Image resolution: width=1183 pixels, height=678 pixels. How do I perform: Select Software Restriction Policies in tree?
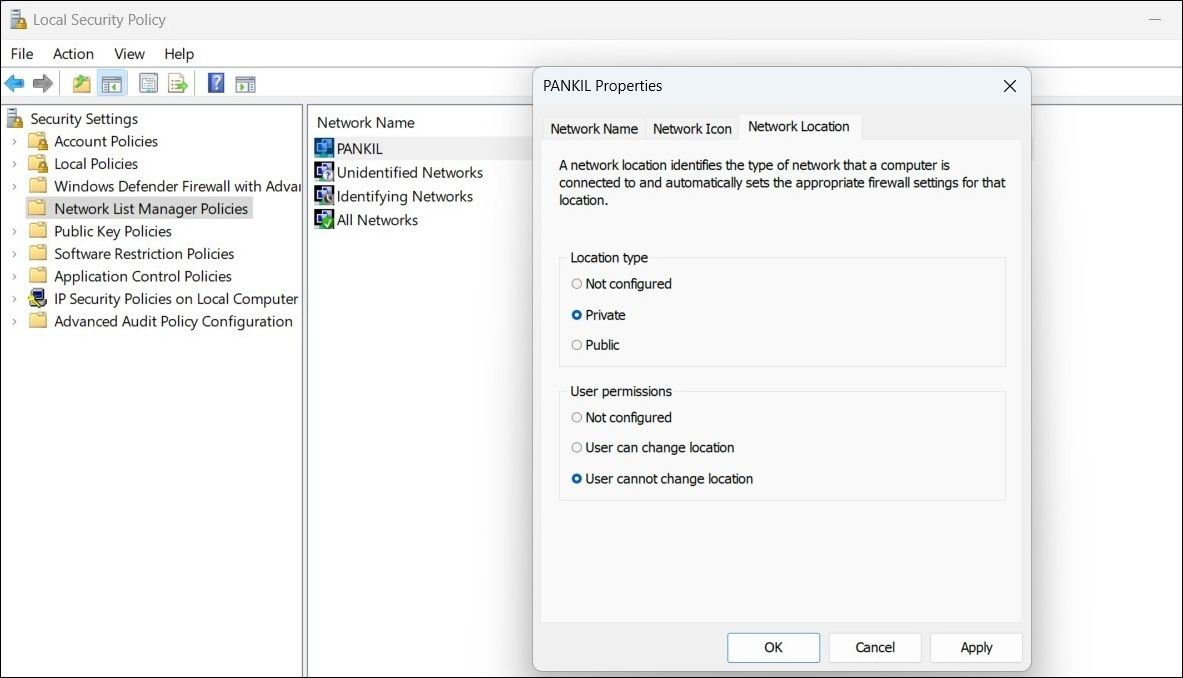pos(144,254)
